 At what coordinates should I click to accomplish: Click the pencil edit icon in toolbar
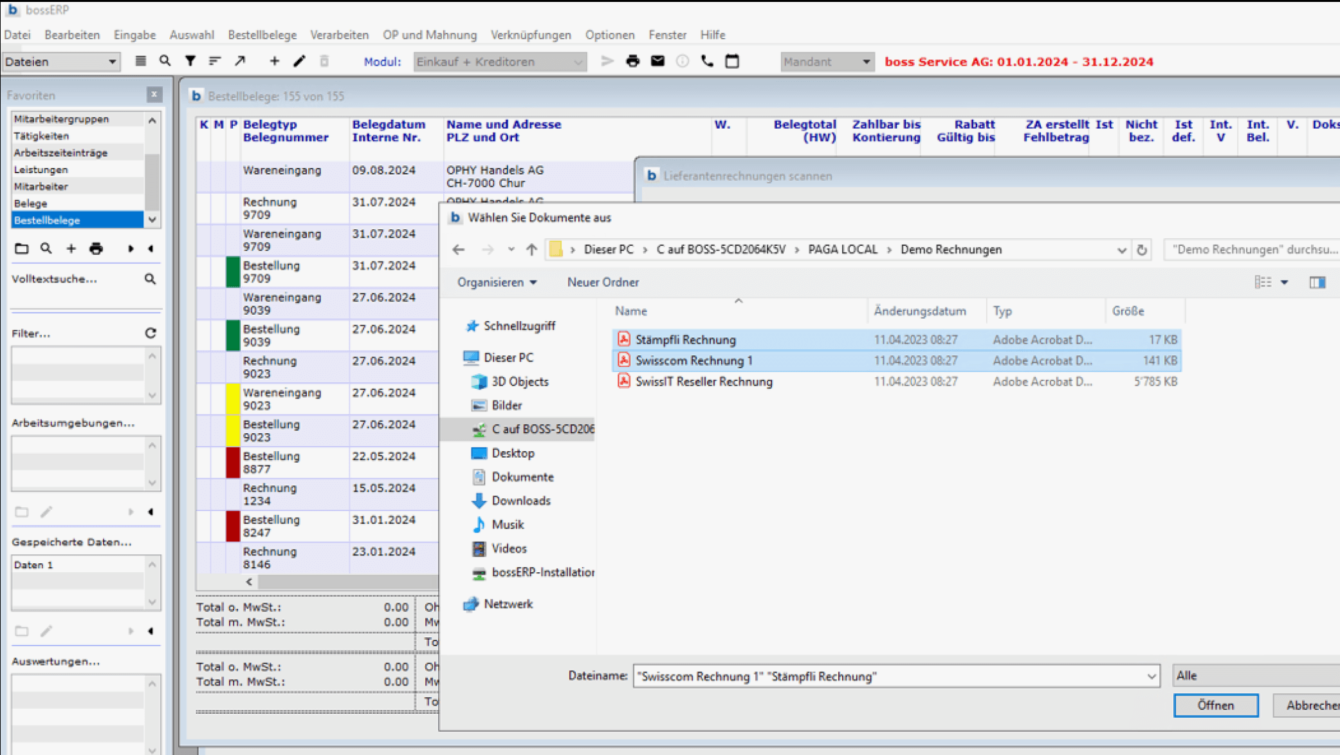pos(299,62)
